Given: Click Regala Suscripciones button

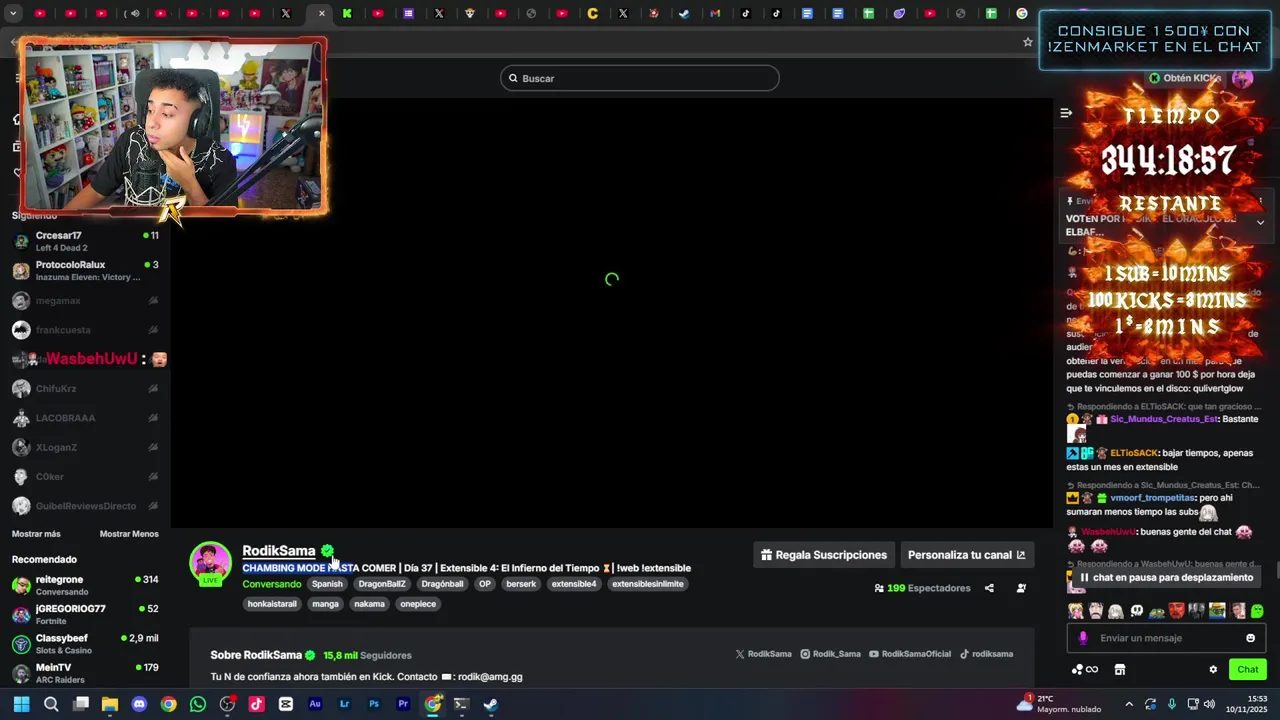Looking at the screenshot, I should 824,555.
